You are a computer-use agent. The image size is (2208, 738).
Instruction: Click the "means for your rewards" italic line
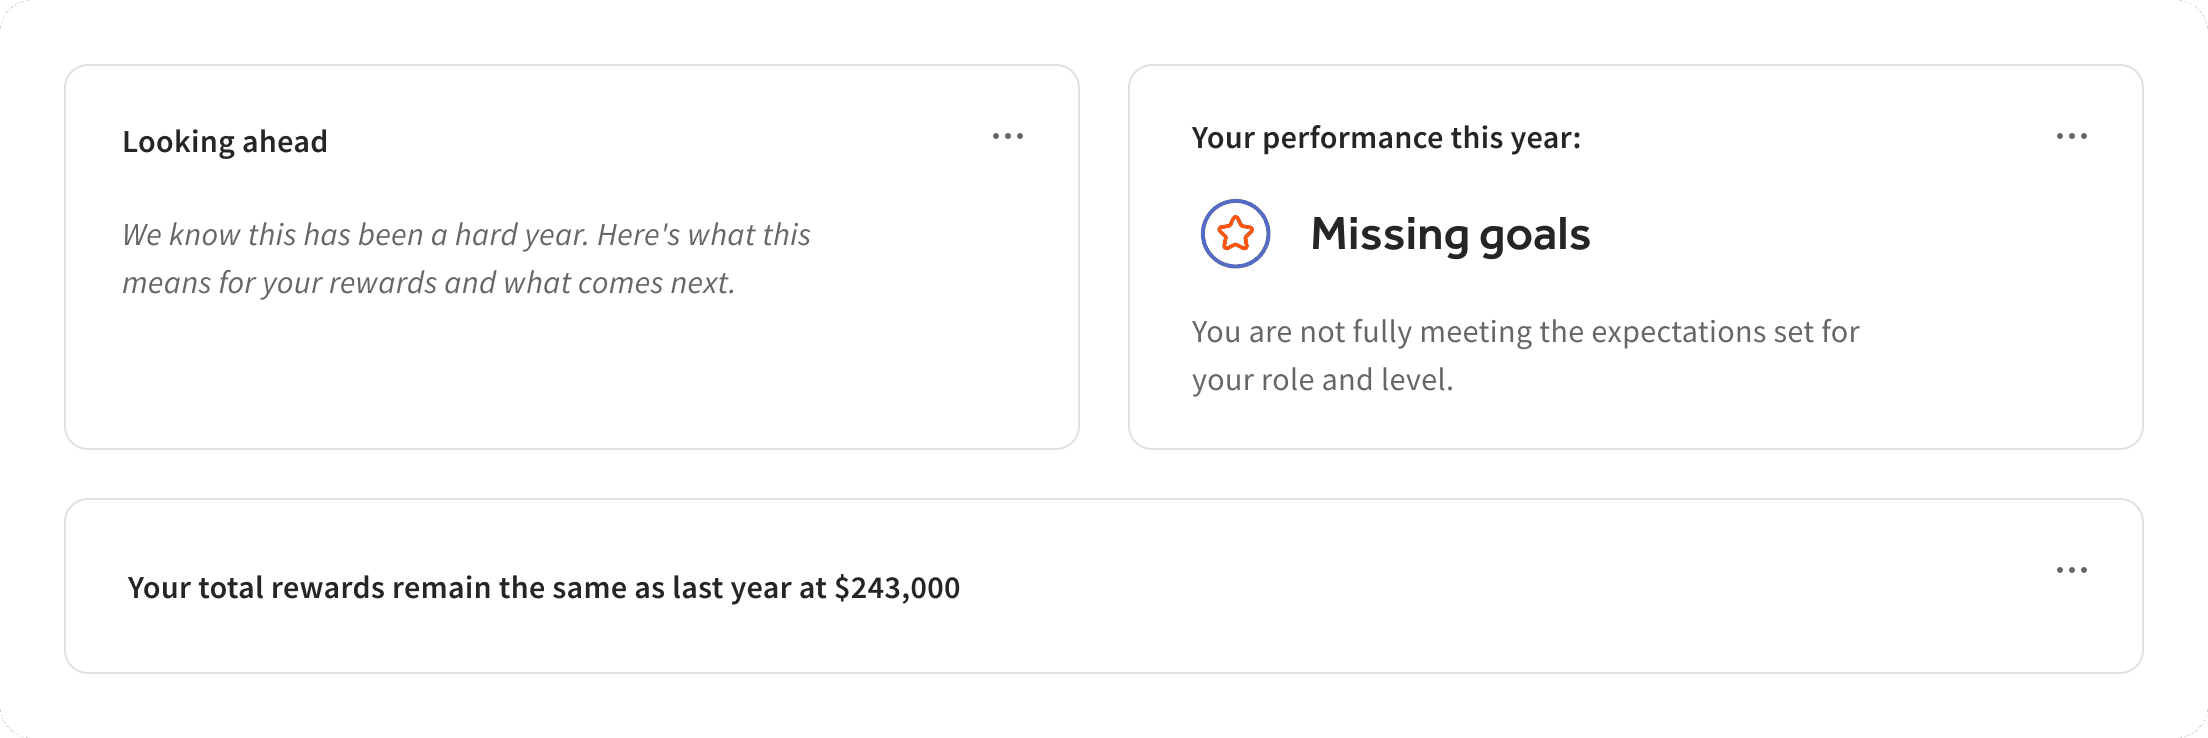coord(428,283)
